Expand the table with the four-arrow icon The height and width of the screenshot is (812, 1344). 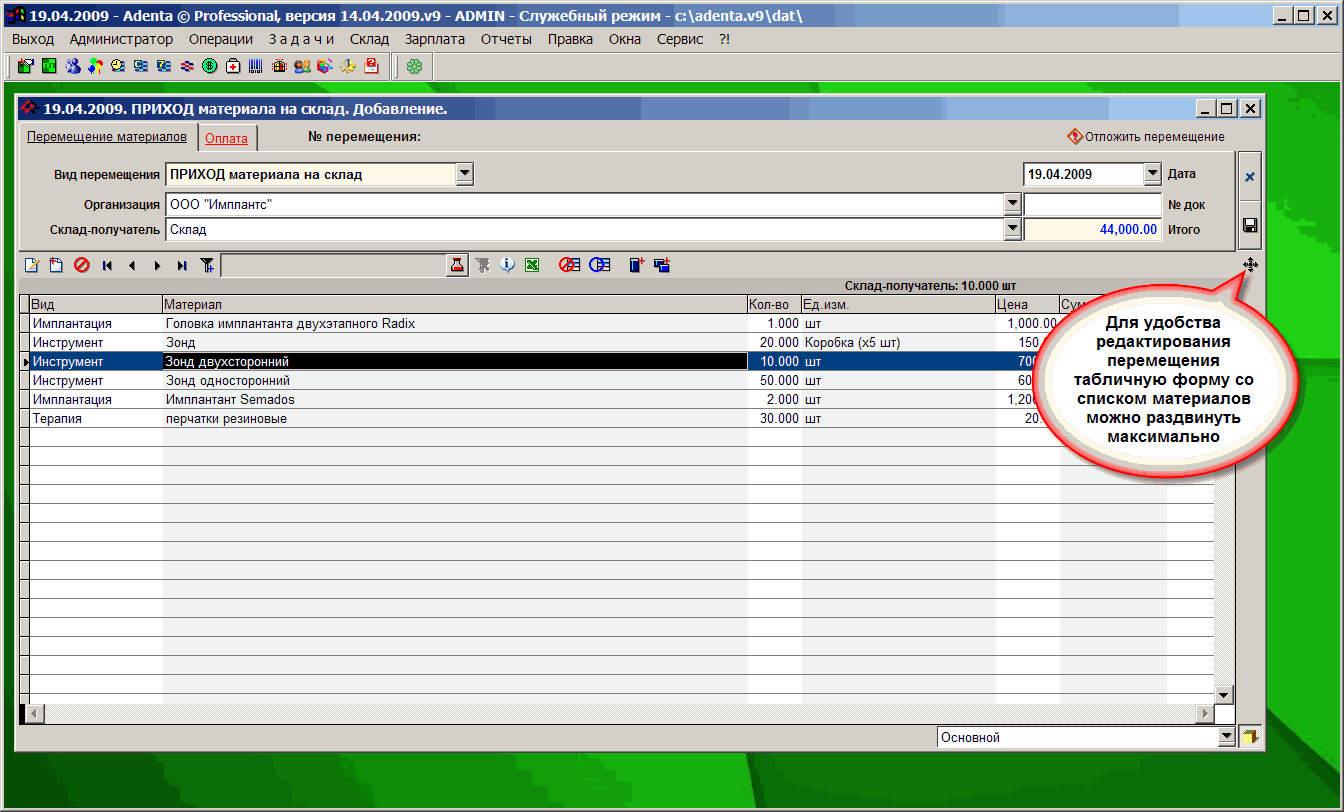click(x=1250, y=265)
